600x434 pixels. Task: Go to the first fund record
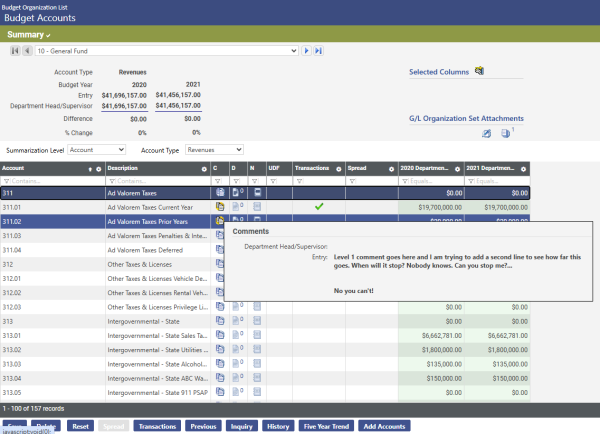point(15,50)
